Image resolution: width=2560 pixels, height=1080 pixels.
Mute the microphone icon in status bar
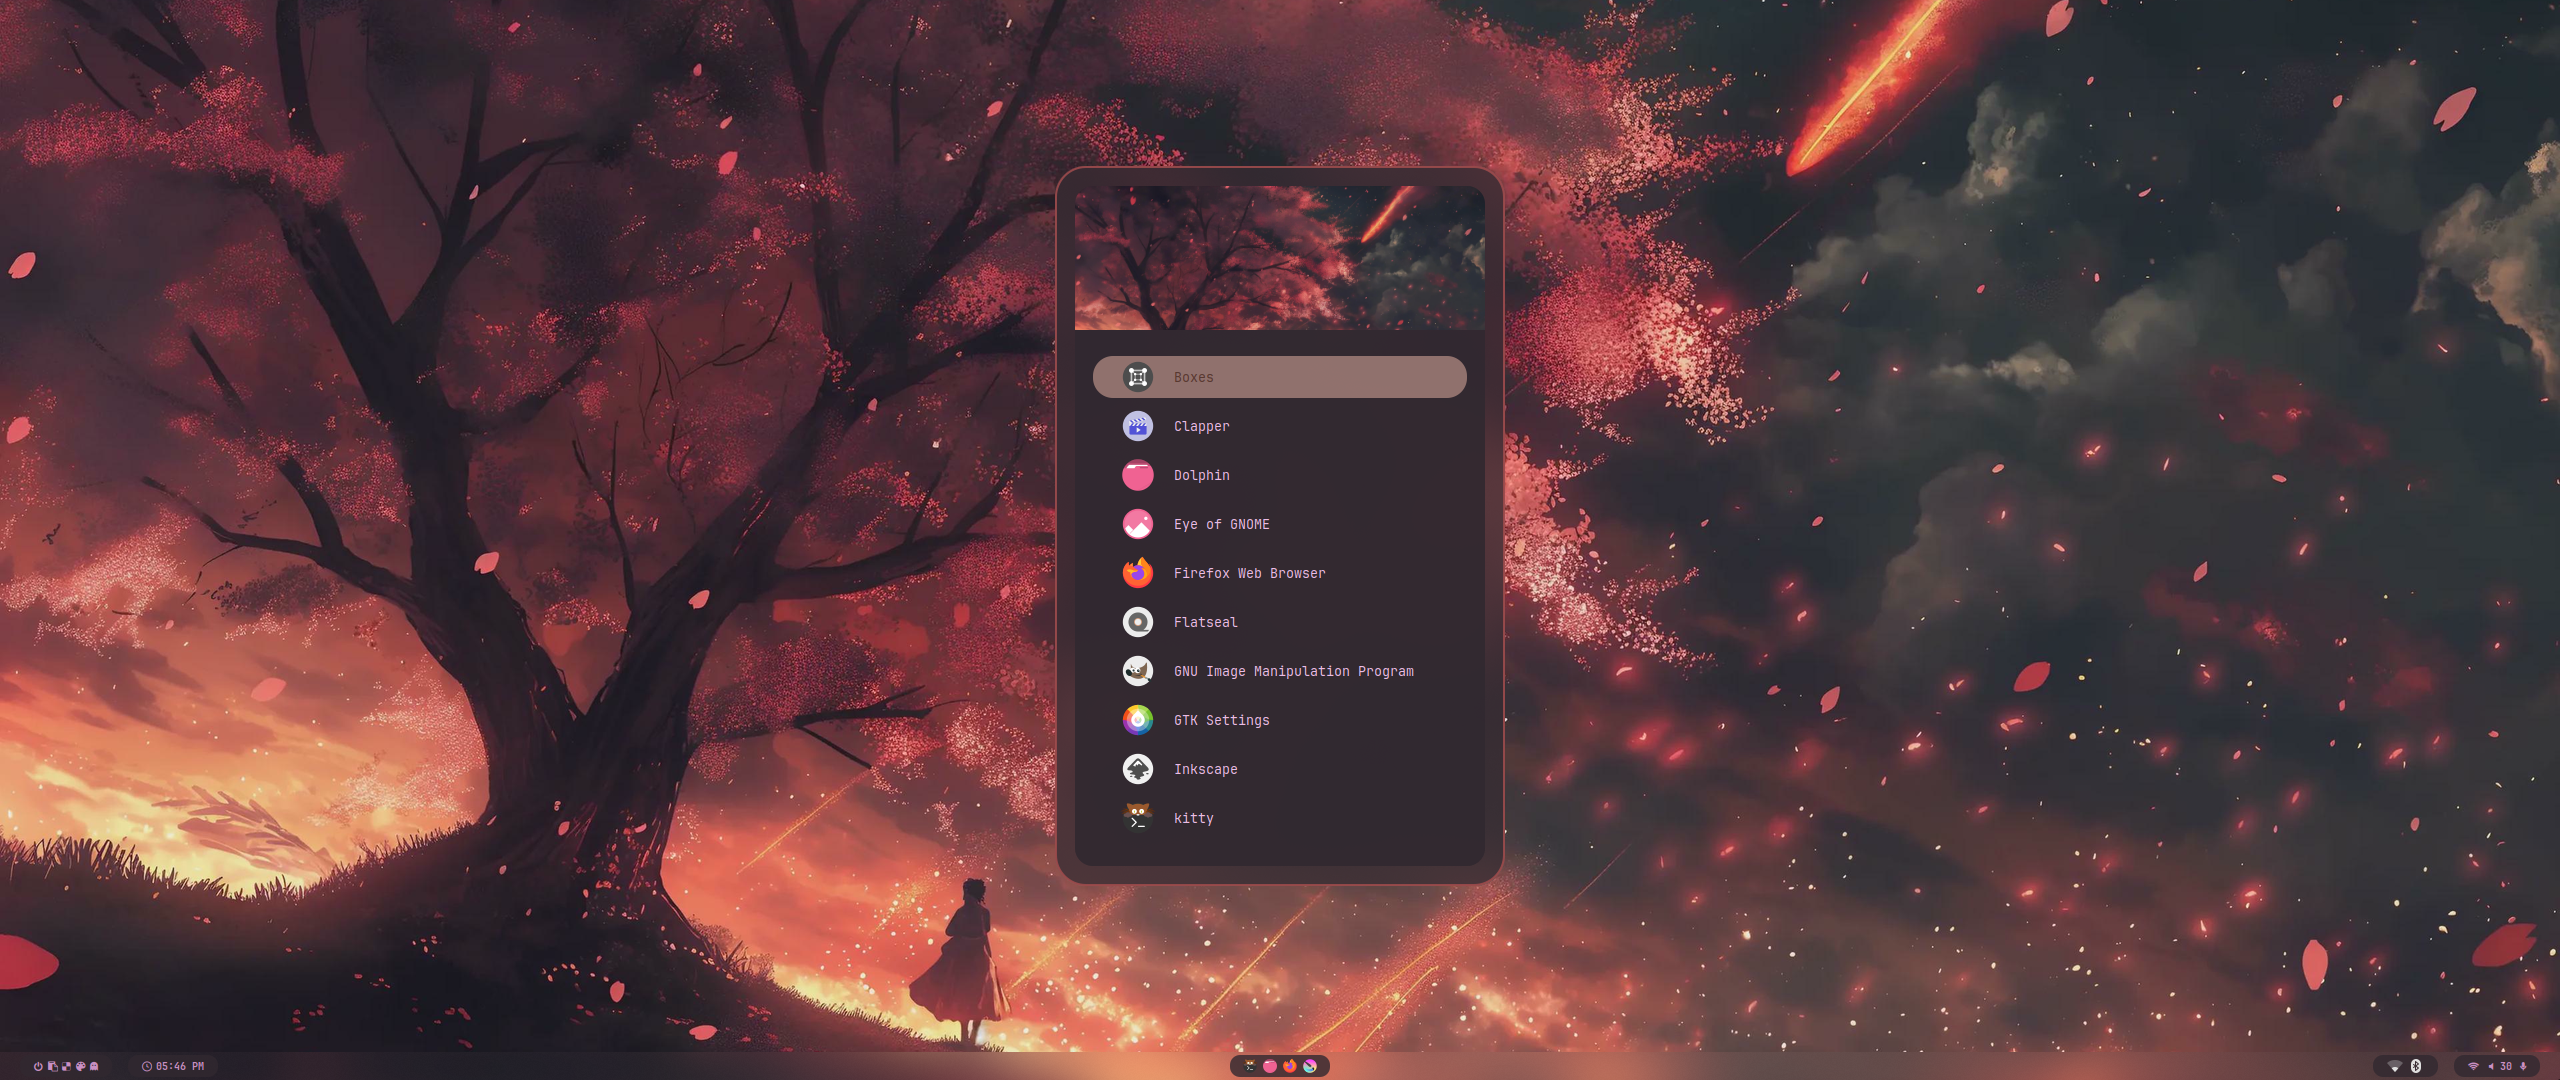[2523, 1066]
